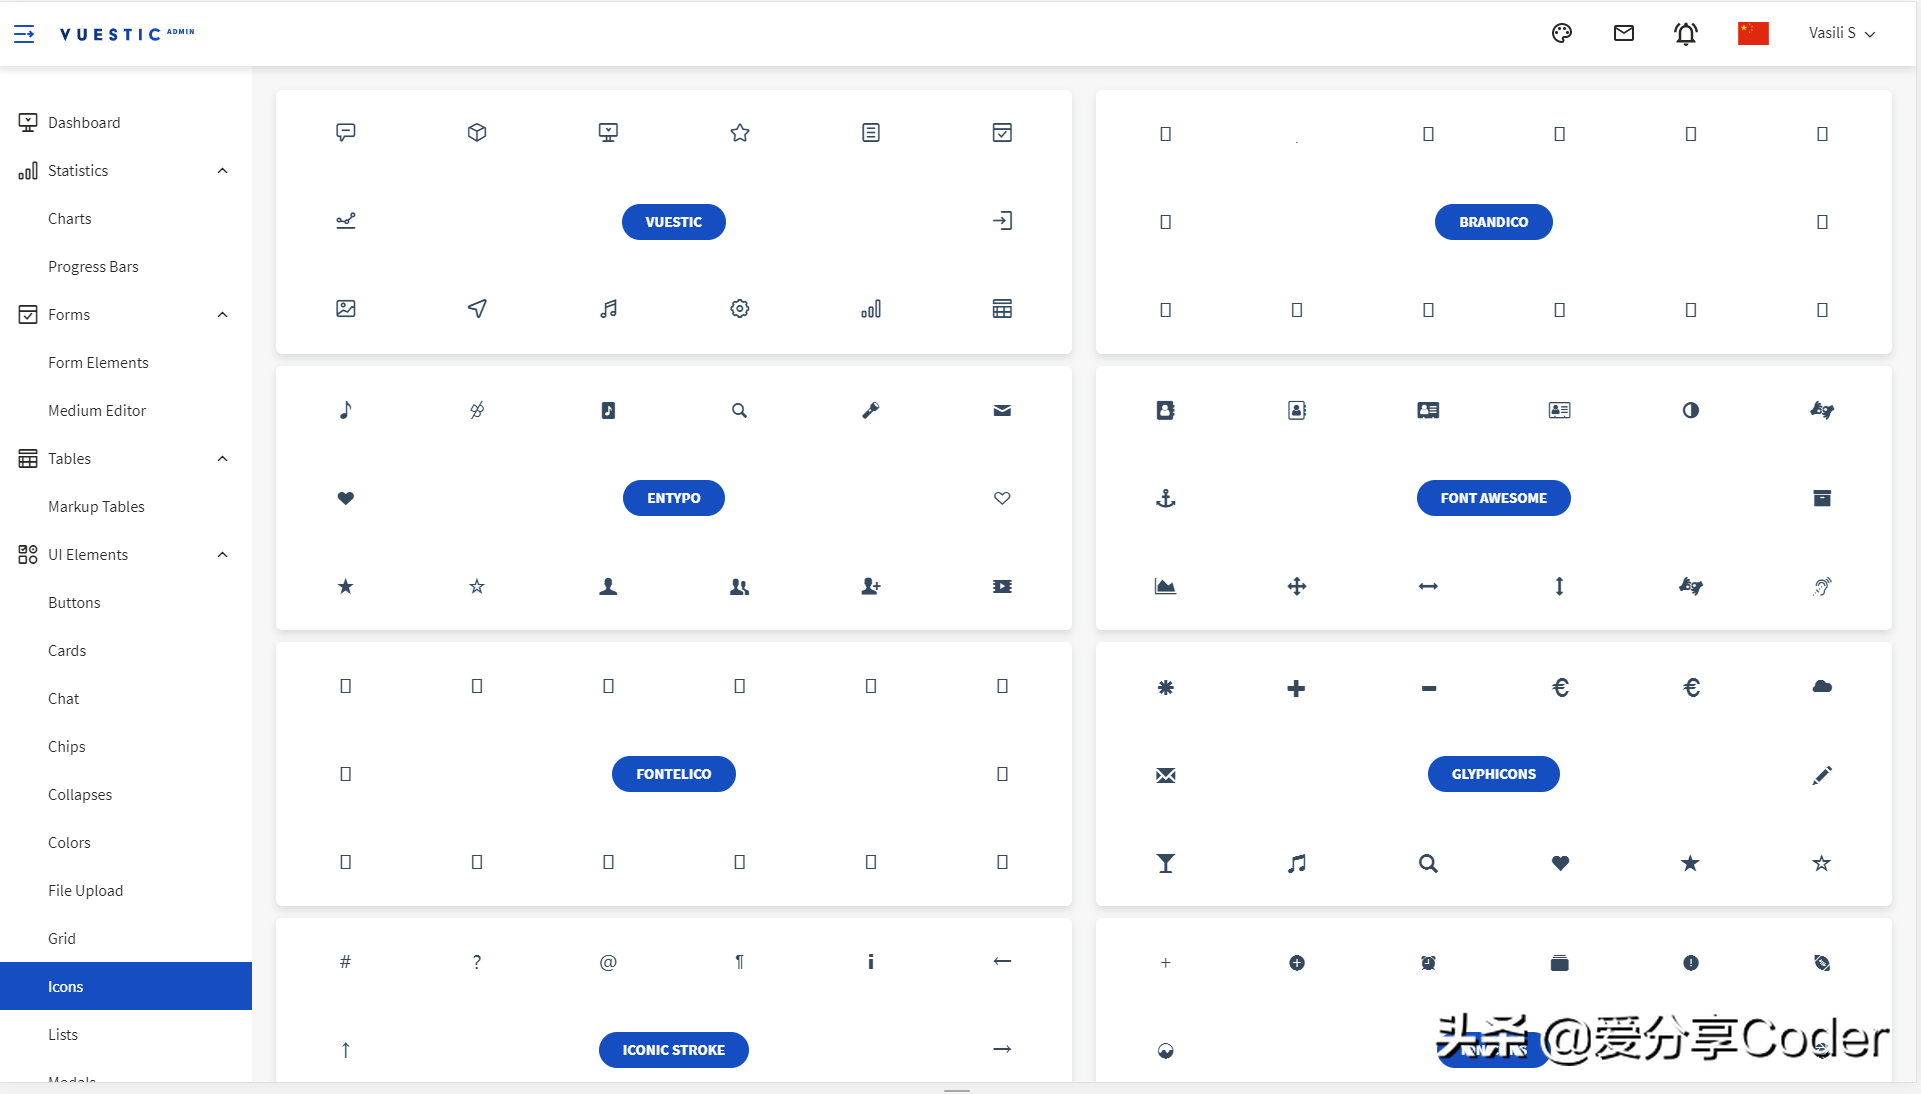
Task: Click the mail envelope icon in header
Action: (x=1625, y=33)
